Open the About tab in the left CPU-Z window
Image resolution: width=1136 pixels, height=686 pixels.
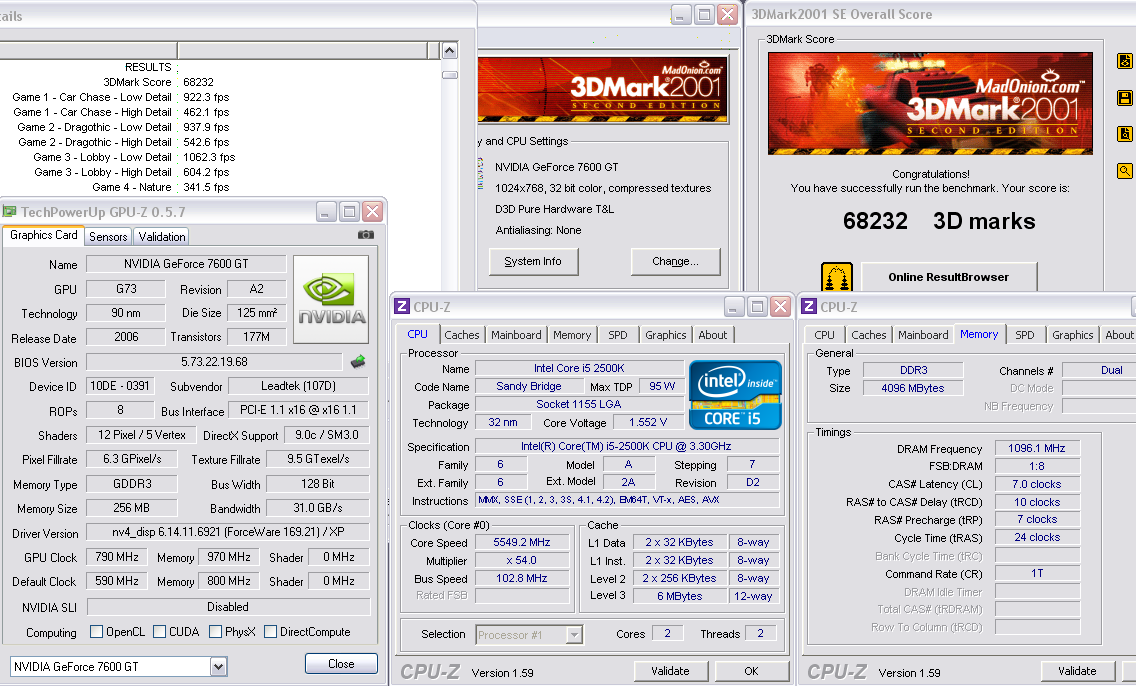tap(712, 335)
